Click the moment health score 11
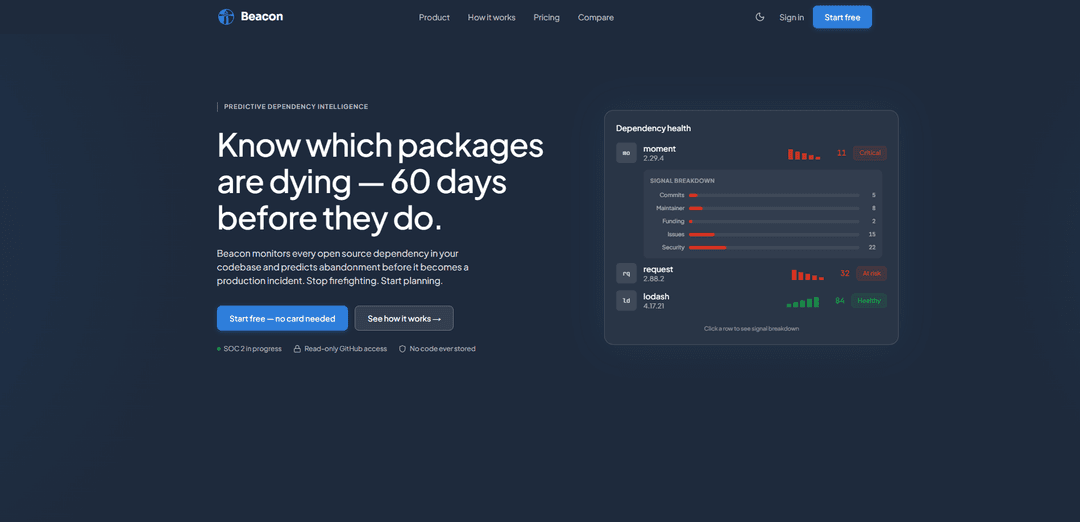Viewport: 1080px width, 522px height. tap(841, 153)
